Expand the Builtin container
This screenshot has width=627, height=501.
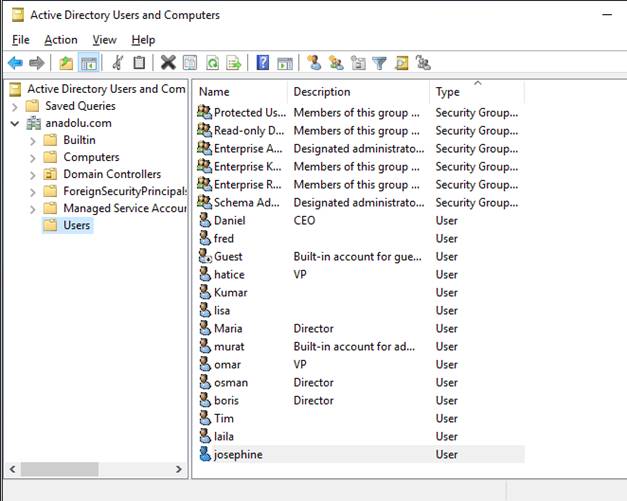[32, 141]
